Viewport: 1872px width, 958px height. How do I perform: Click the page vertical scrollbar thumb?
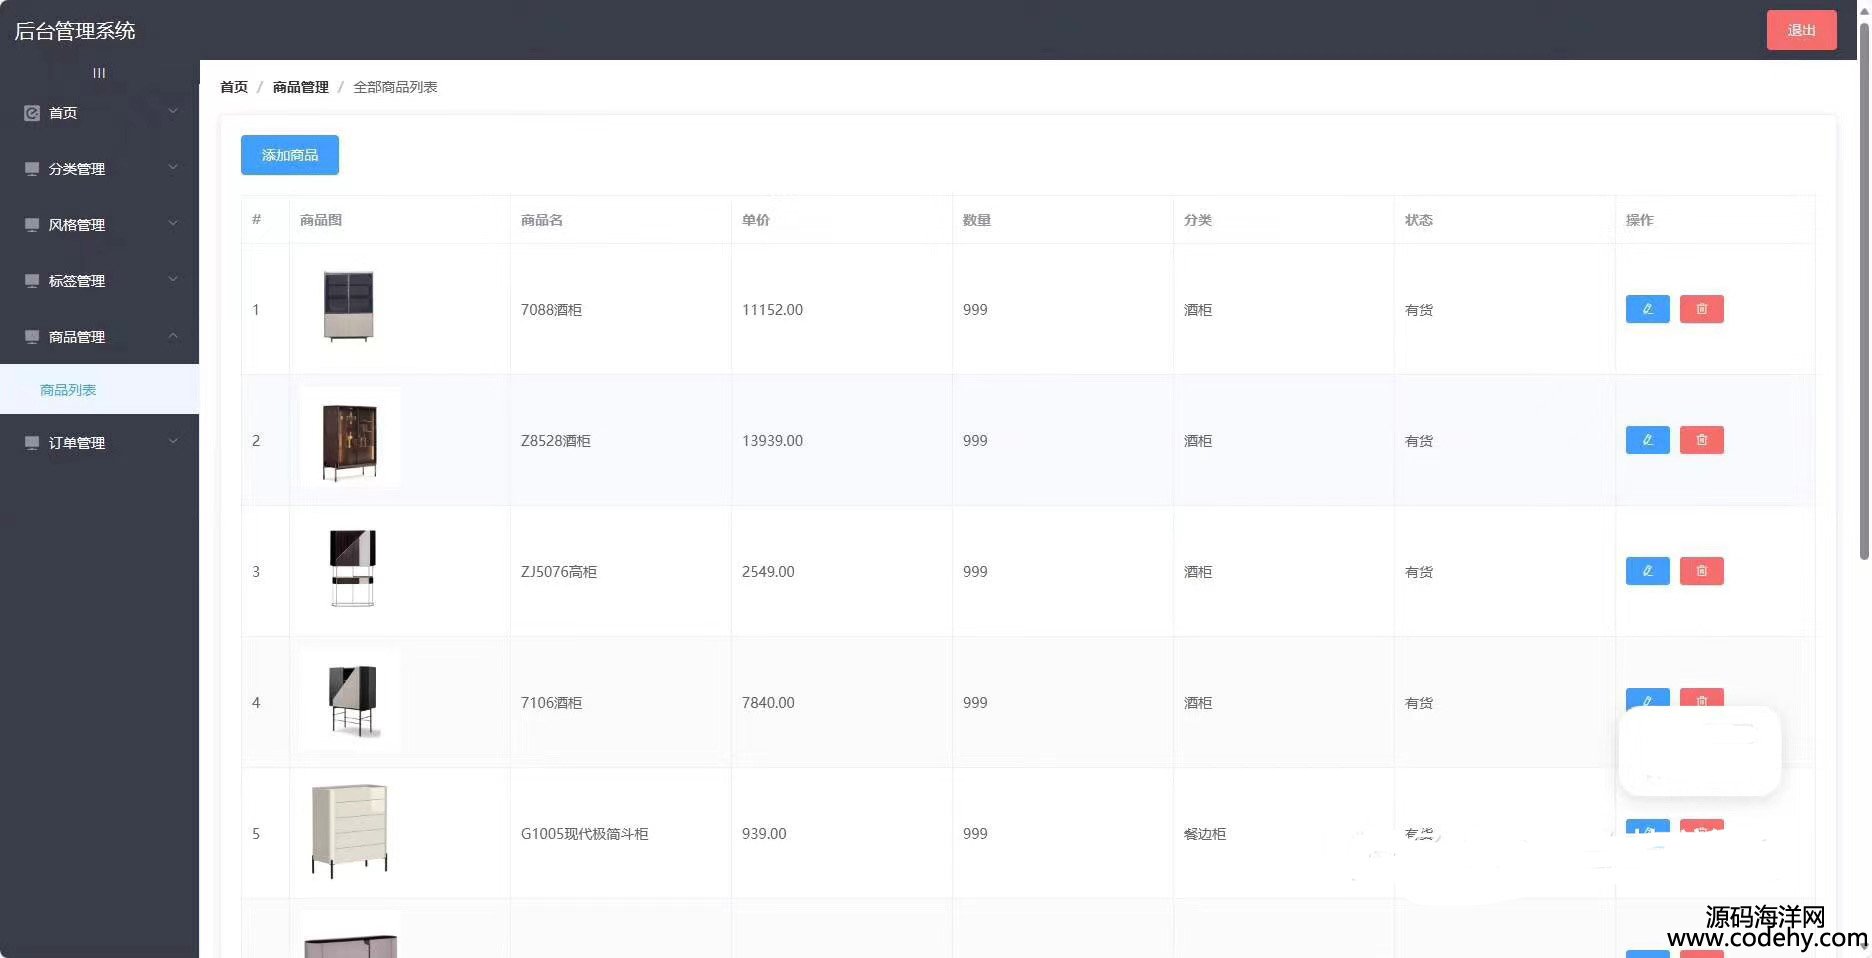1864,290
